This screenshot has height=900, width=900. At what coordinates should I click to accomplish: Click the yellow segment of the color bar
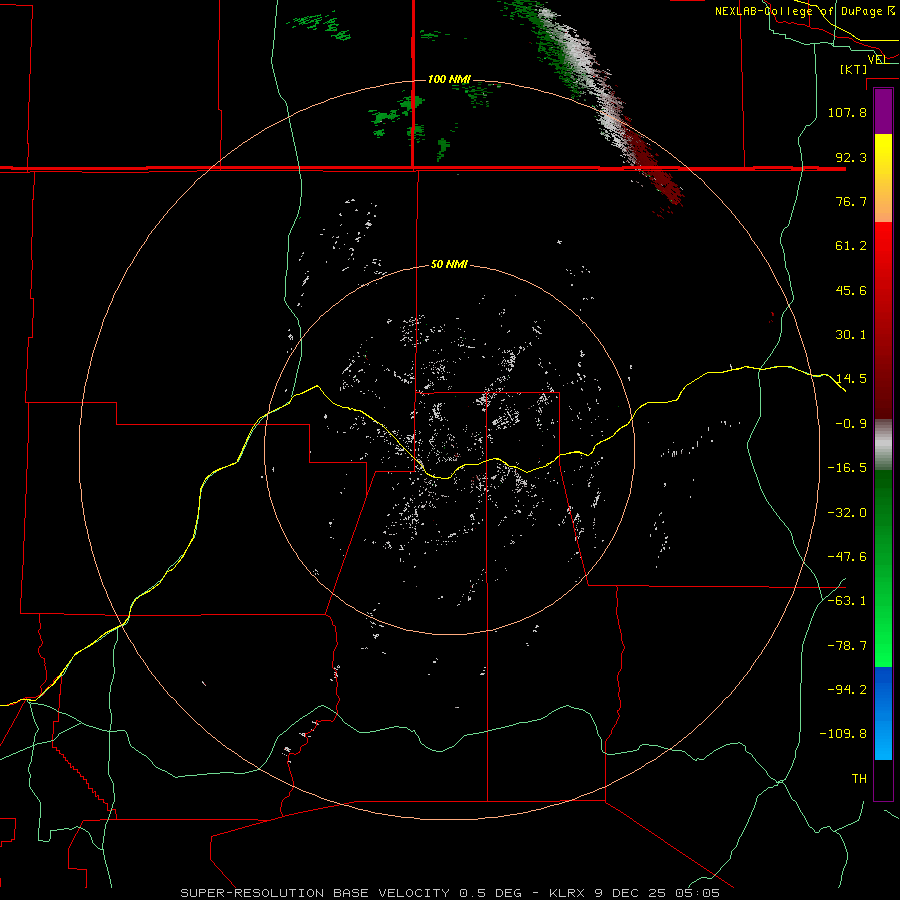coord(883,178)
